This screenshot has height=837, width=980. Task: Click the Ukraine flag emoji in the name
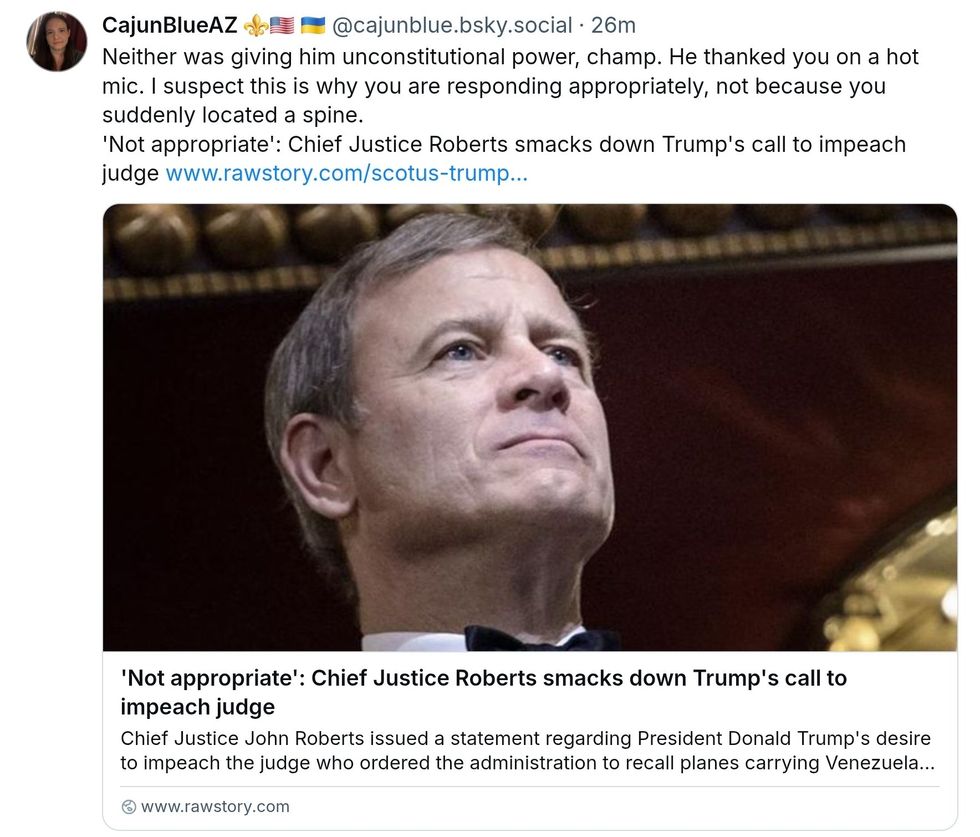pyautogui.click(x=313, y=26)
